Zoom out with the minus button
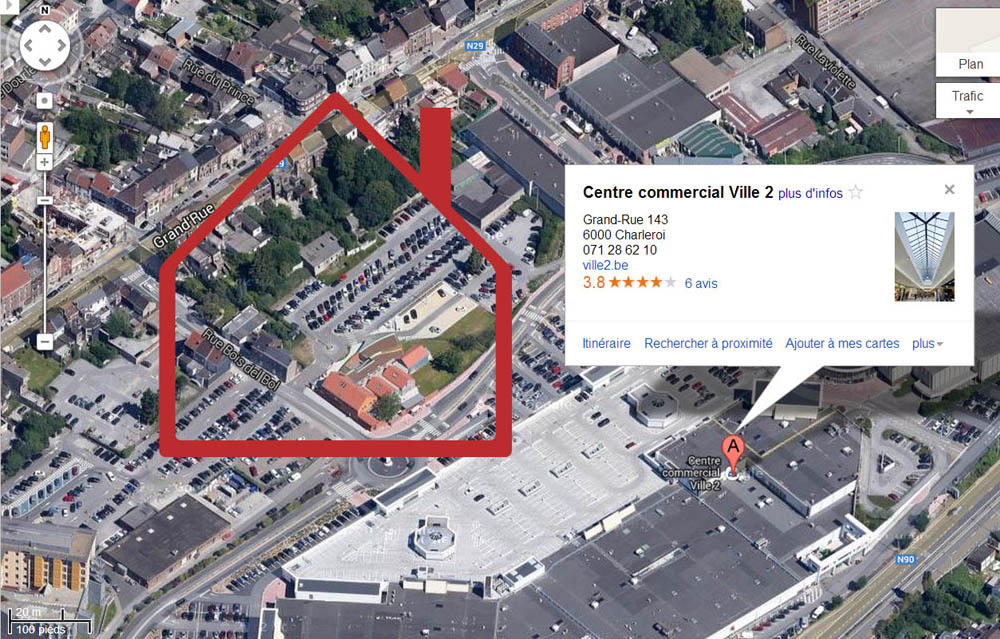 click(x=45, y=342)
